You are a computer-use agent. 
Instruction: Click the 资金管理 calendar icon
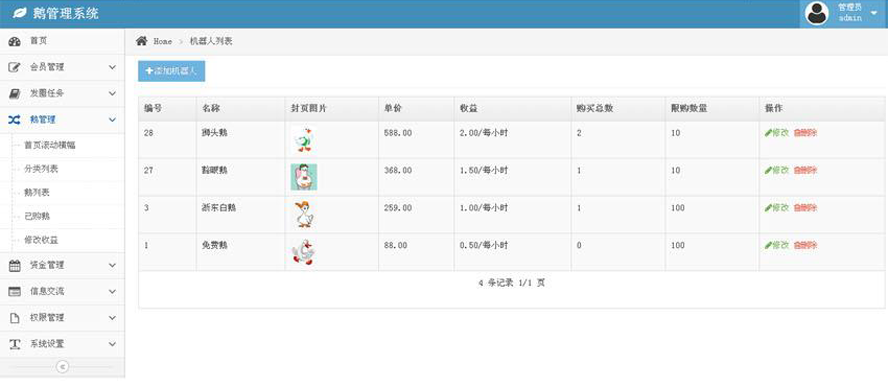click(x=15, y=265)
